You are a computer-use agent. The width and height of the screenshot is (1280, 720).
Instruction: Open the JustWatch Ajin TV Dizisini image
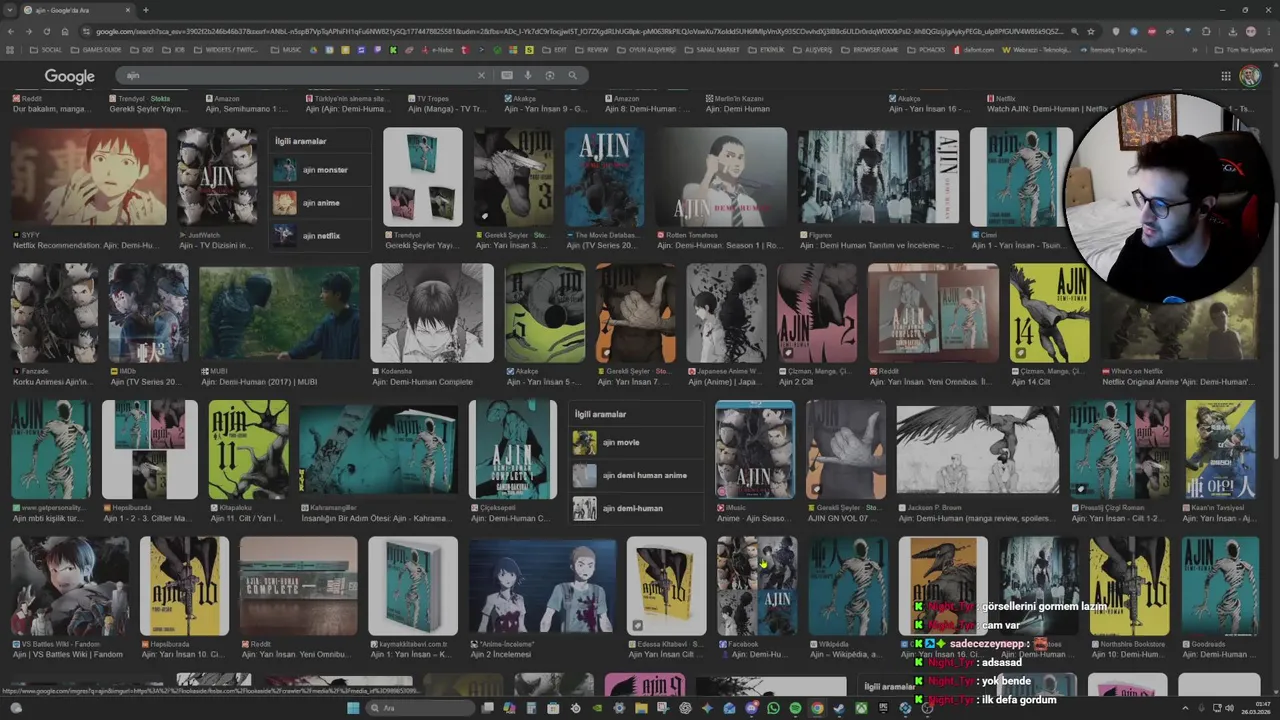[217, 177]
